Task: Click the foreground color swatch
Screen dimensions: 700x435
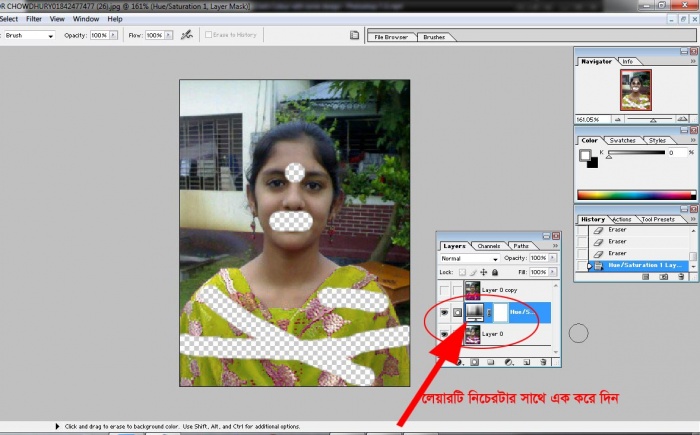Action: 585,155
